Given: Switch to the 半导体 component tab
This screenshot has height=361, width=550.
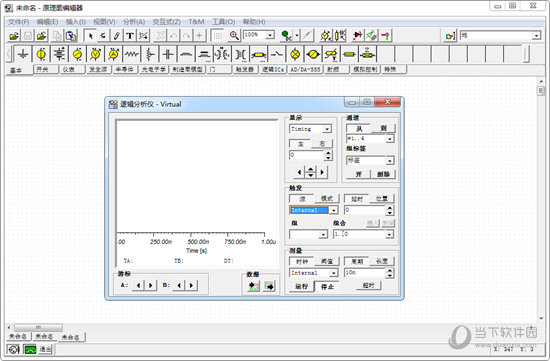Looking at the screenshot, I should (x=125, y=69).
